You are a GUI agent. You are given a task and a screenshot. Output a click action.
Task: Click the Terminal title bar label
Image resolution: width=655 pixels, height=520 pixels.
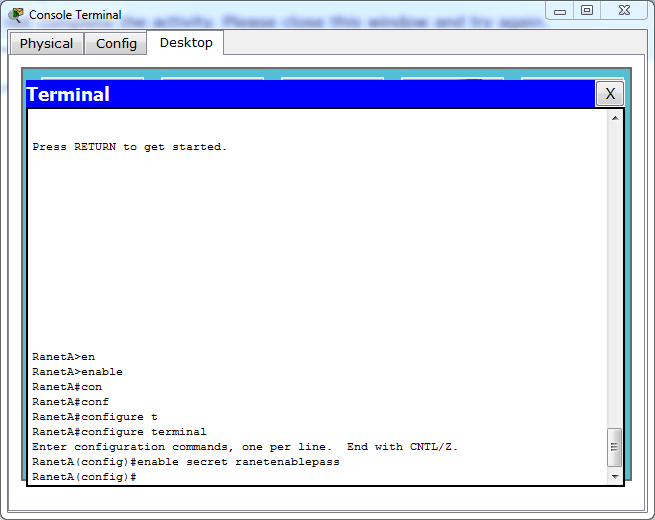[68, 94]
